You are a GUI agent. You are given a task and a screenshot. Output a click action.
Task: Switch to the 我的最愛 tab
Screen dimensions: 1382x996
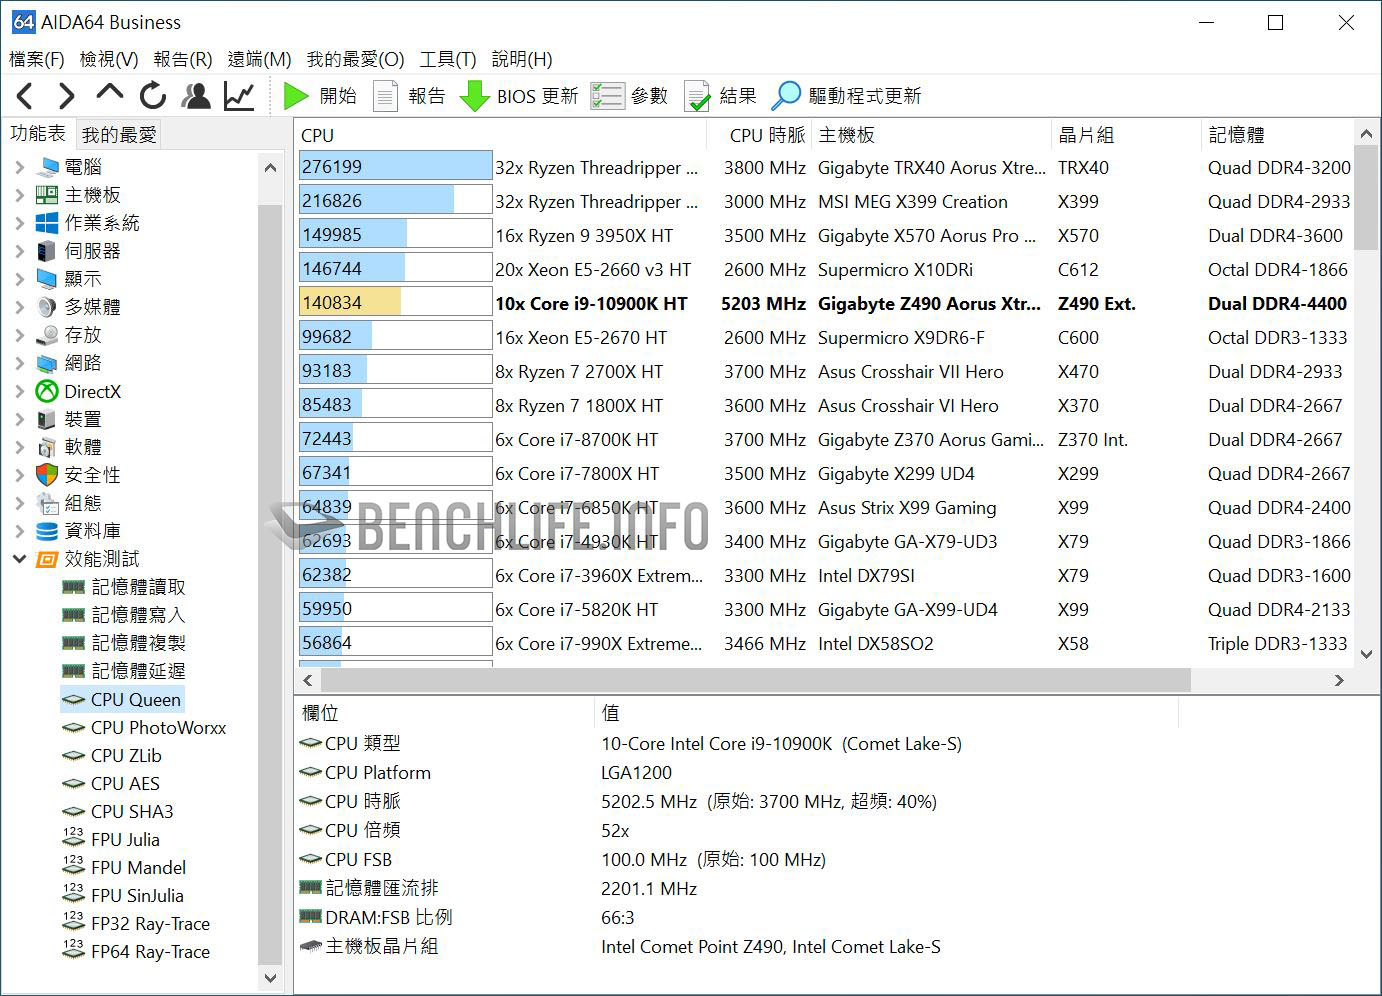pos(119,134)
